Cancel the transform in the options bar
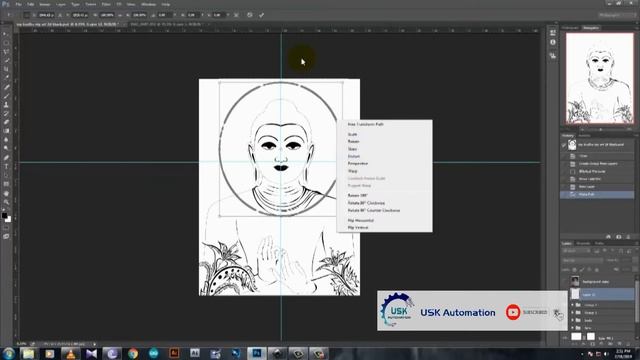 pyautogui.click(x=250, y=15)
